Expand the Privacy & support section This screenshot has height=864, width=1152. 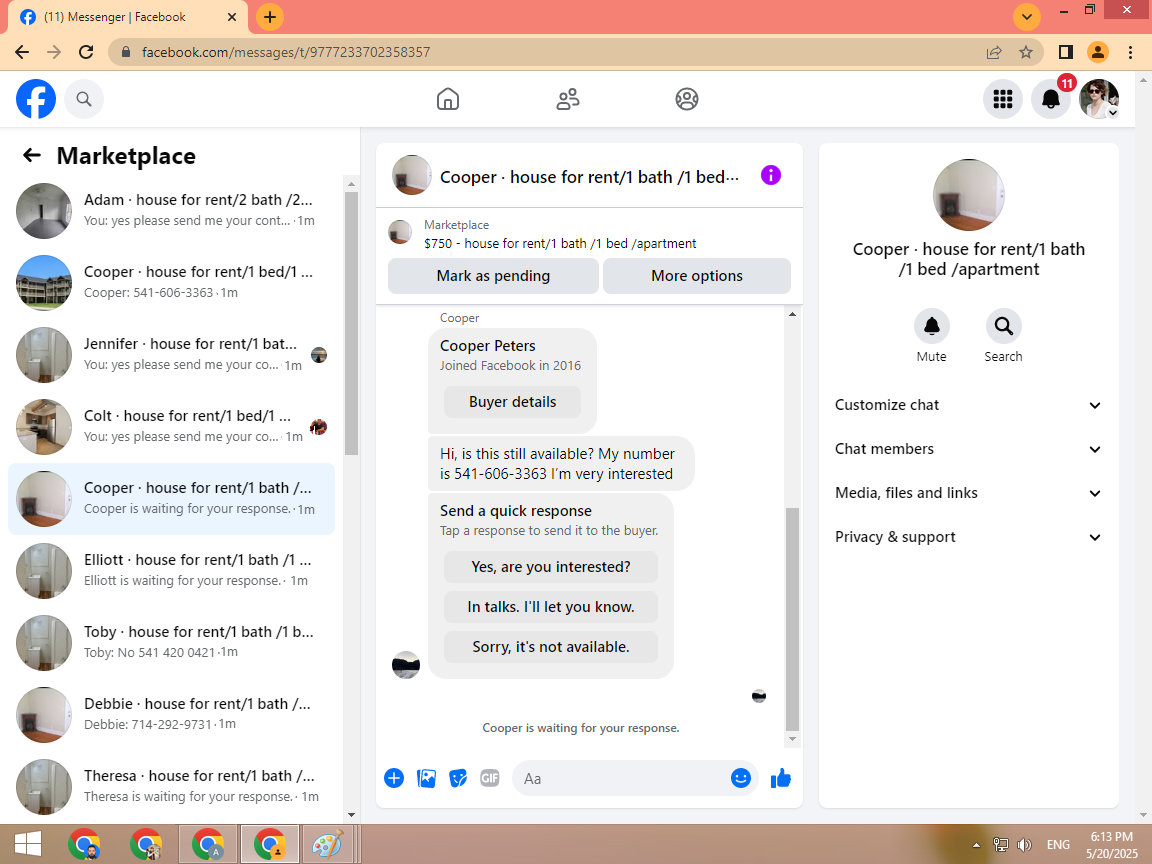pos(968,537)
